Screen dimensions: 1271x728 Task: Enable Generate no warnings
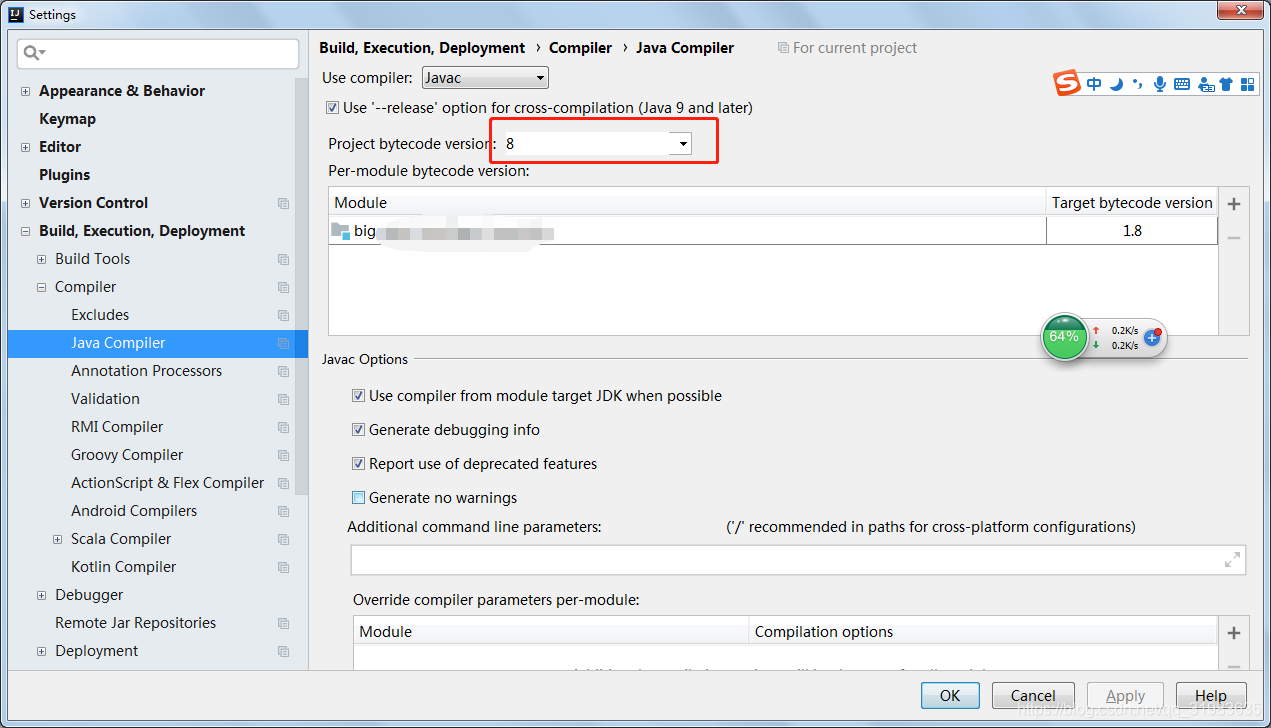pyautogui.click(x=358, y=497)
